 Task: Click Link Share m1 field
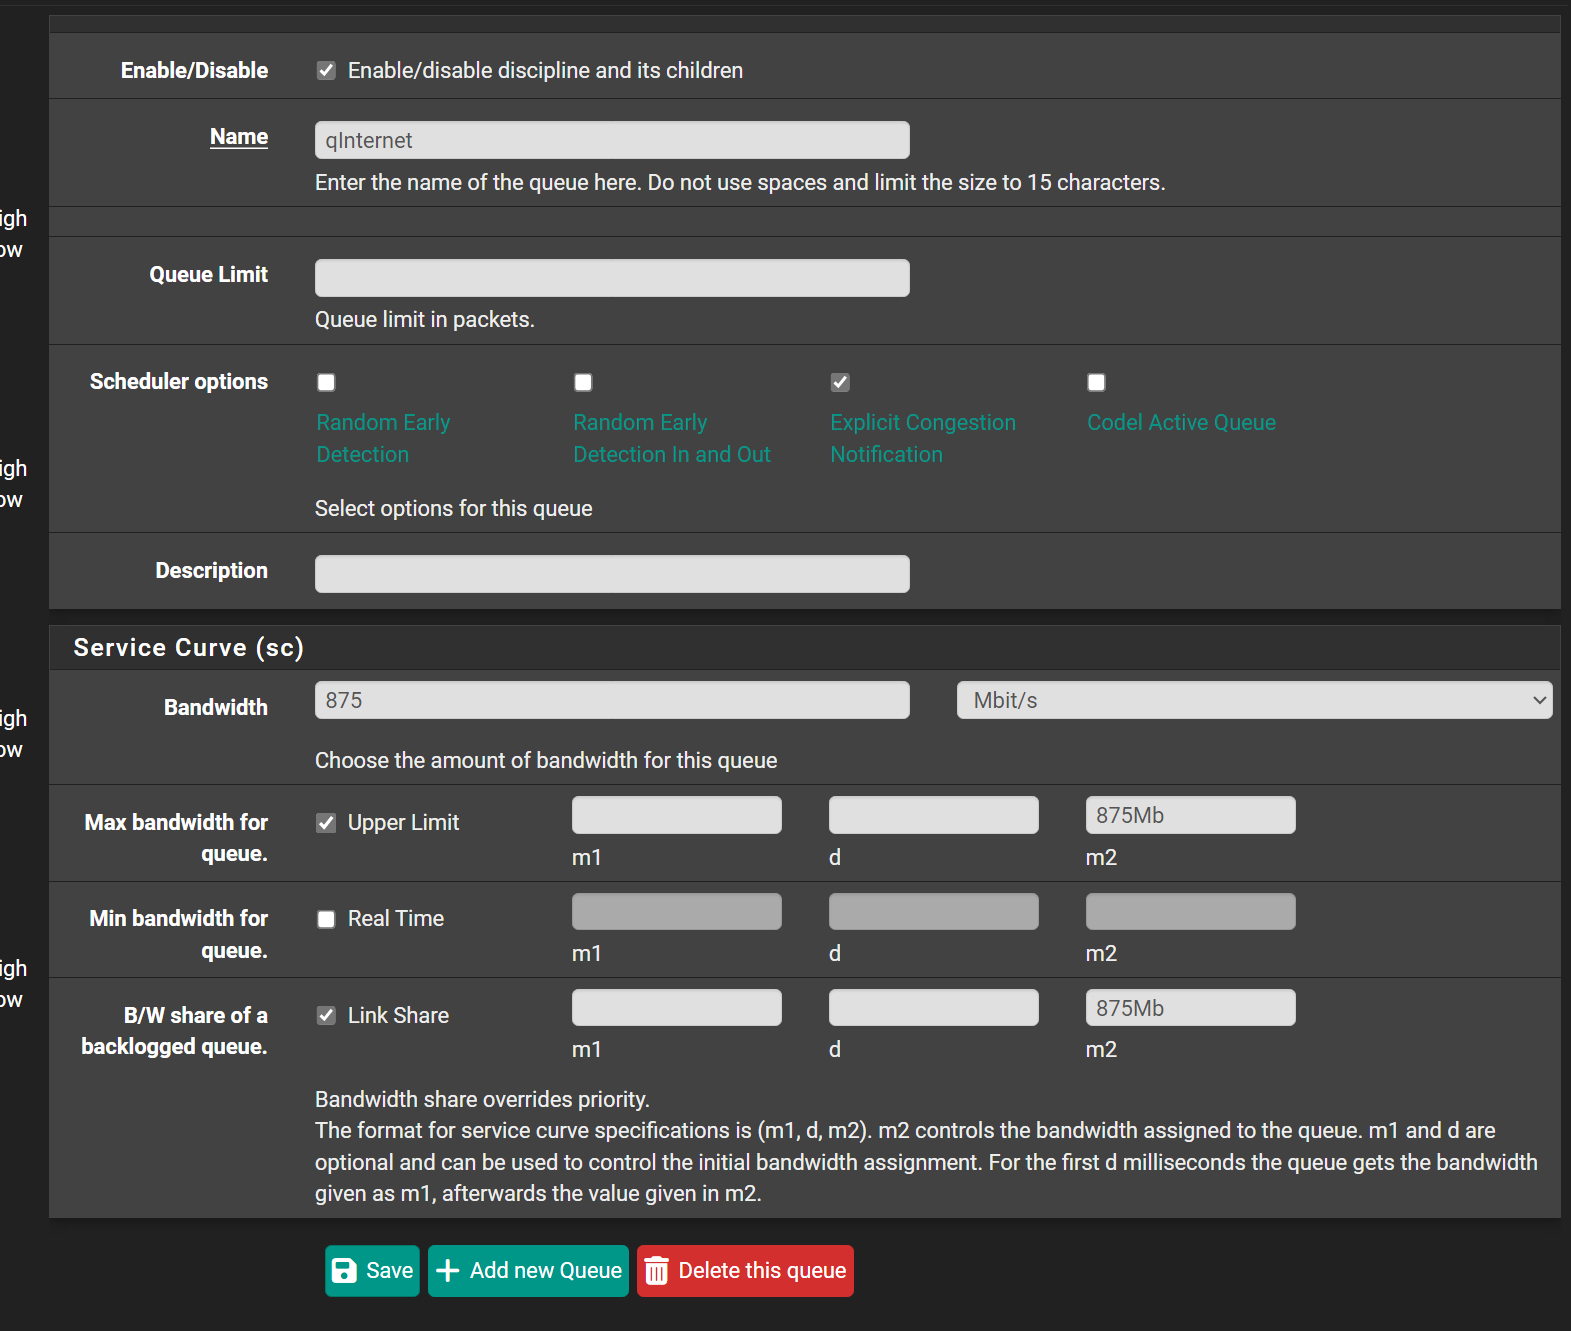pyautogui.click(x=677, y=1008)
